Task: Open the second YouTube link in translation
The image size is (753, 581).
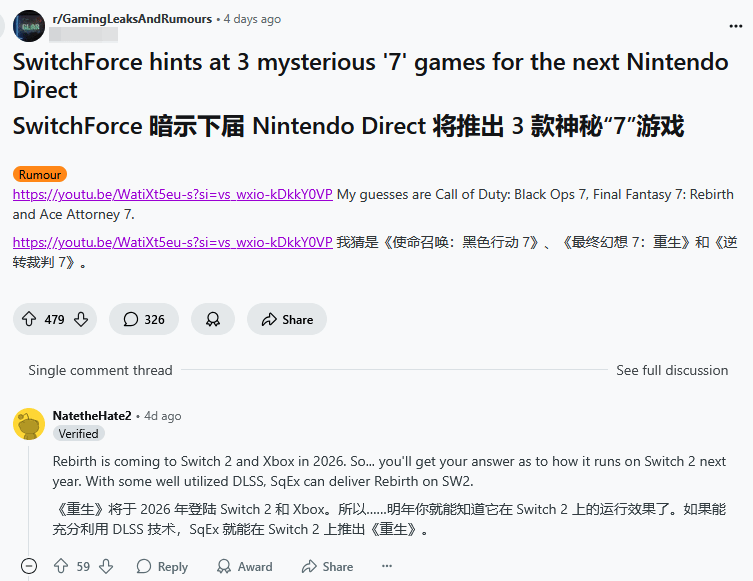Action: click(172, 242)
